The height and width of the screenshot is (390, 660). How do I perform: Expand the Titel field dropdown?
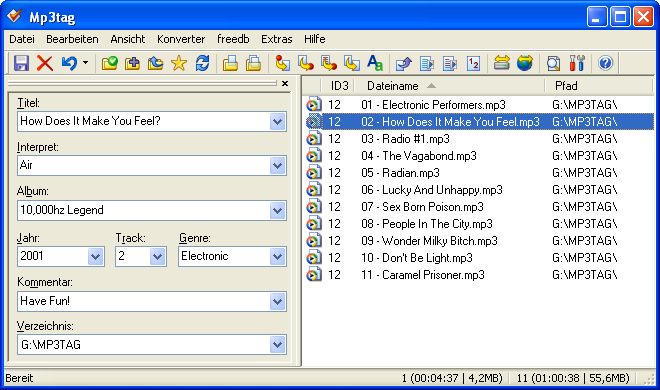point(277,122)
